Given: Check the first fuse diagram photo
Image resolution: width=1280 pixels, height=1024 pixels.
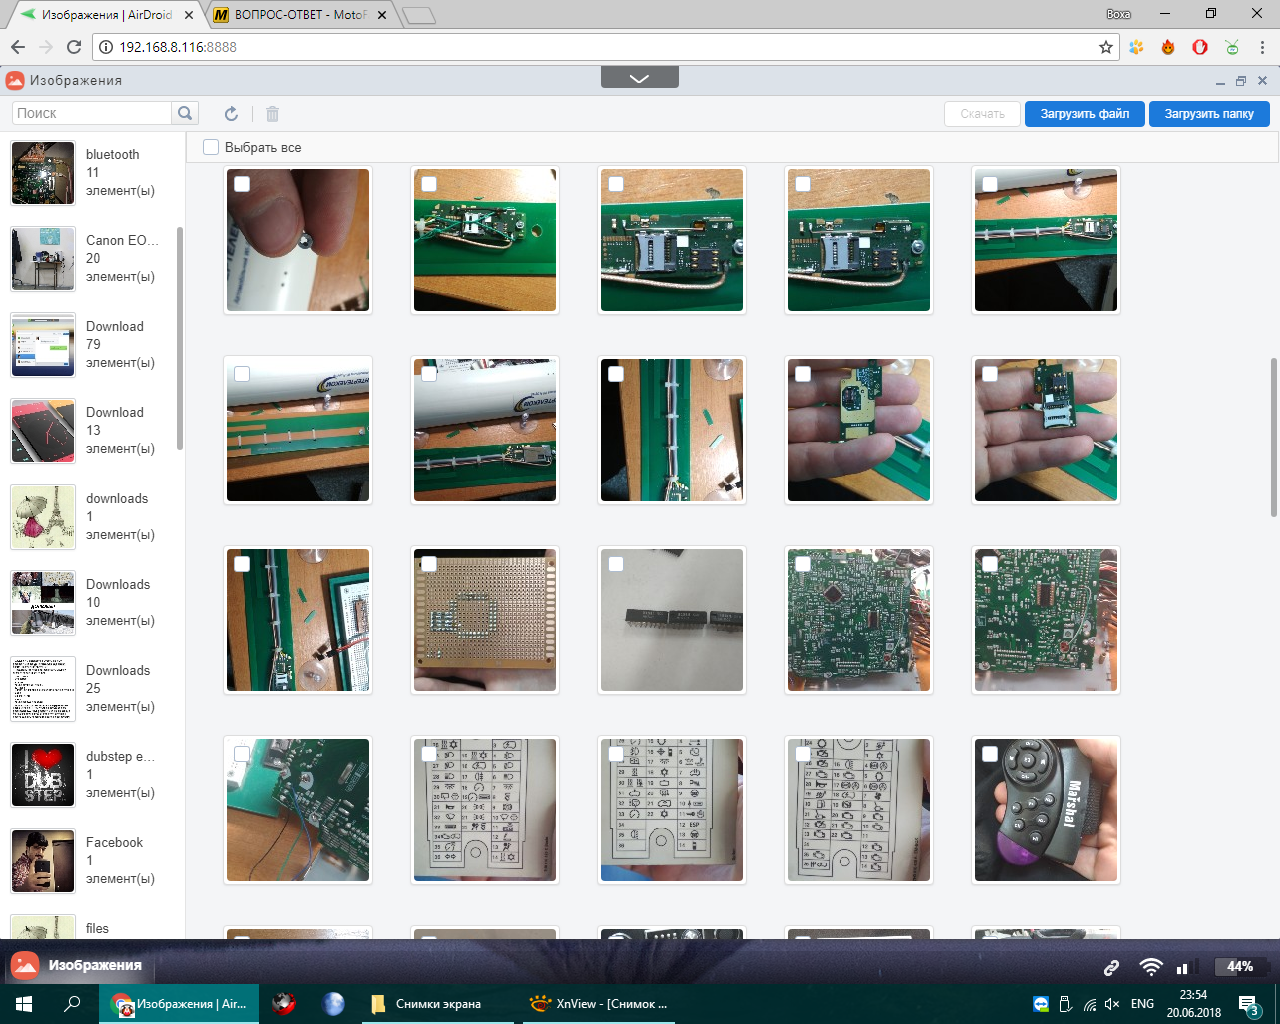Looking at the screenshot, I should (429, 754).
